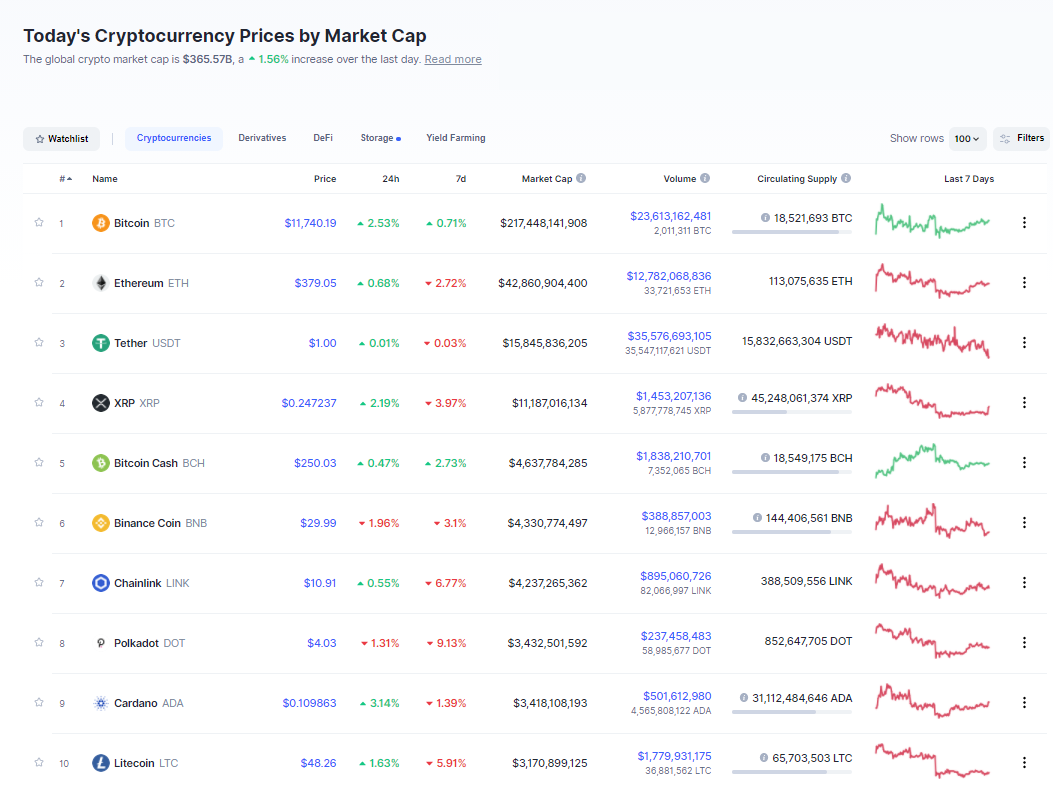Open the more options menu for Bitcoin Cash

1024,463
